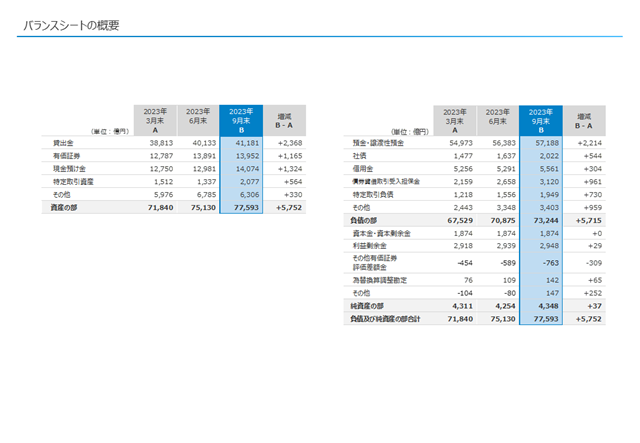This screenshot has height=443, width=640.
Task: Select the 資産の部 total value 77,593
Action: tap(246, 207)
